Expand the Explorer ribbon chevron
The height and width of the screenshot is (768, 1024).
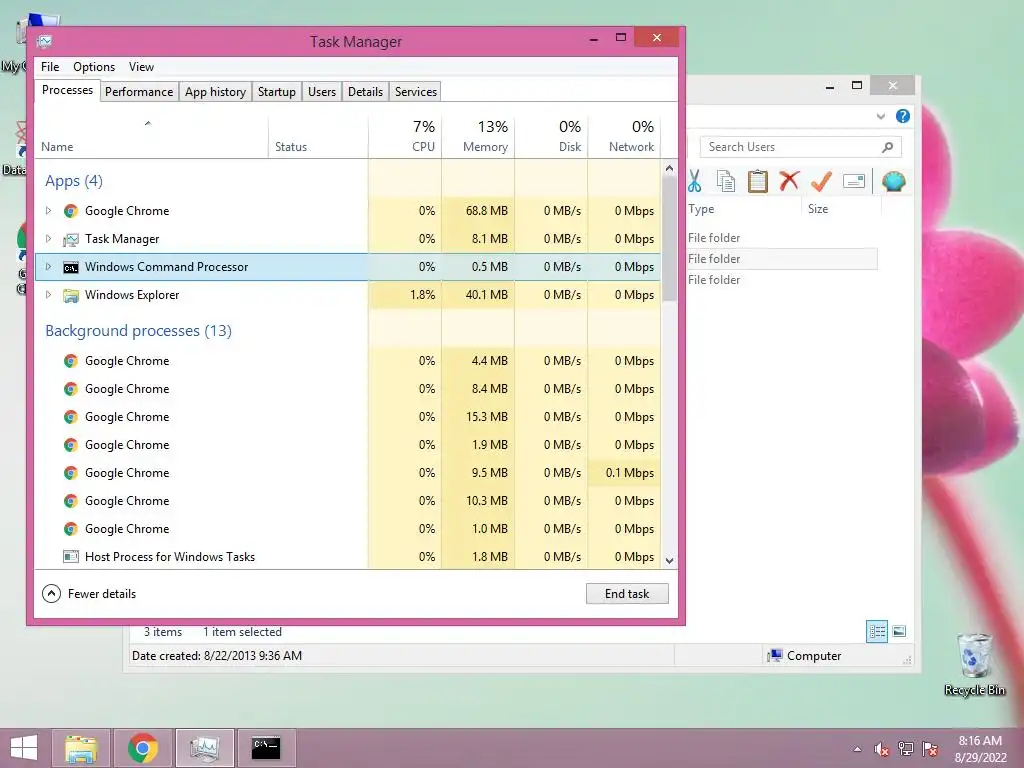pos(881,116)
